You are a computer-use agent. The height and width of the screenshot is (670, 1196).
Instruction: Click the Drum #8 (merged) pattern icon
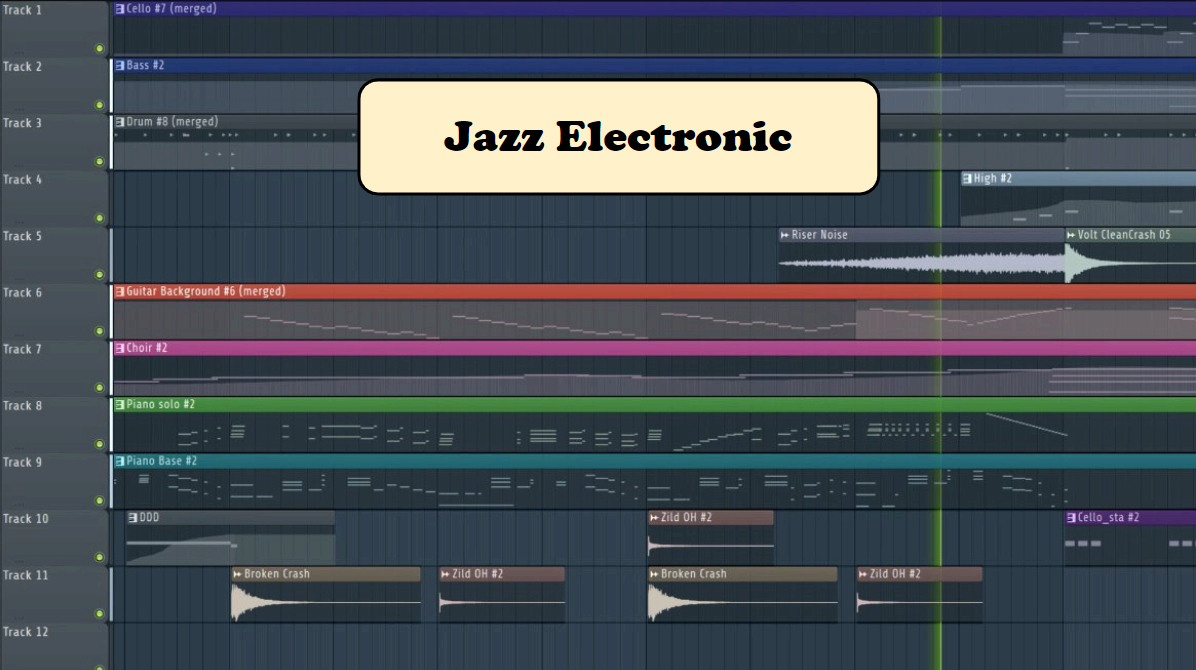point(120,122)
